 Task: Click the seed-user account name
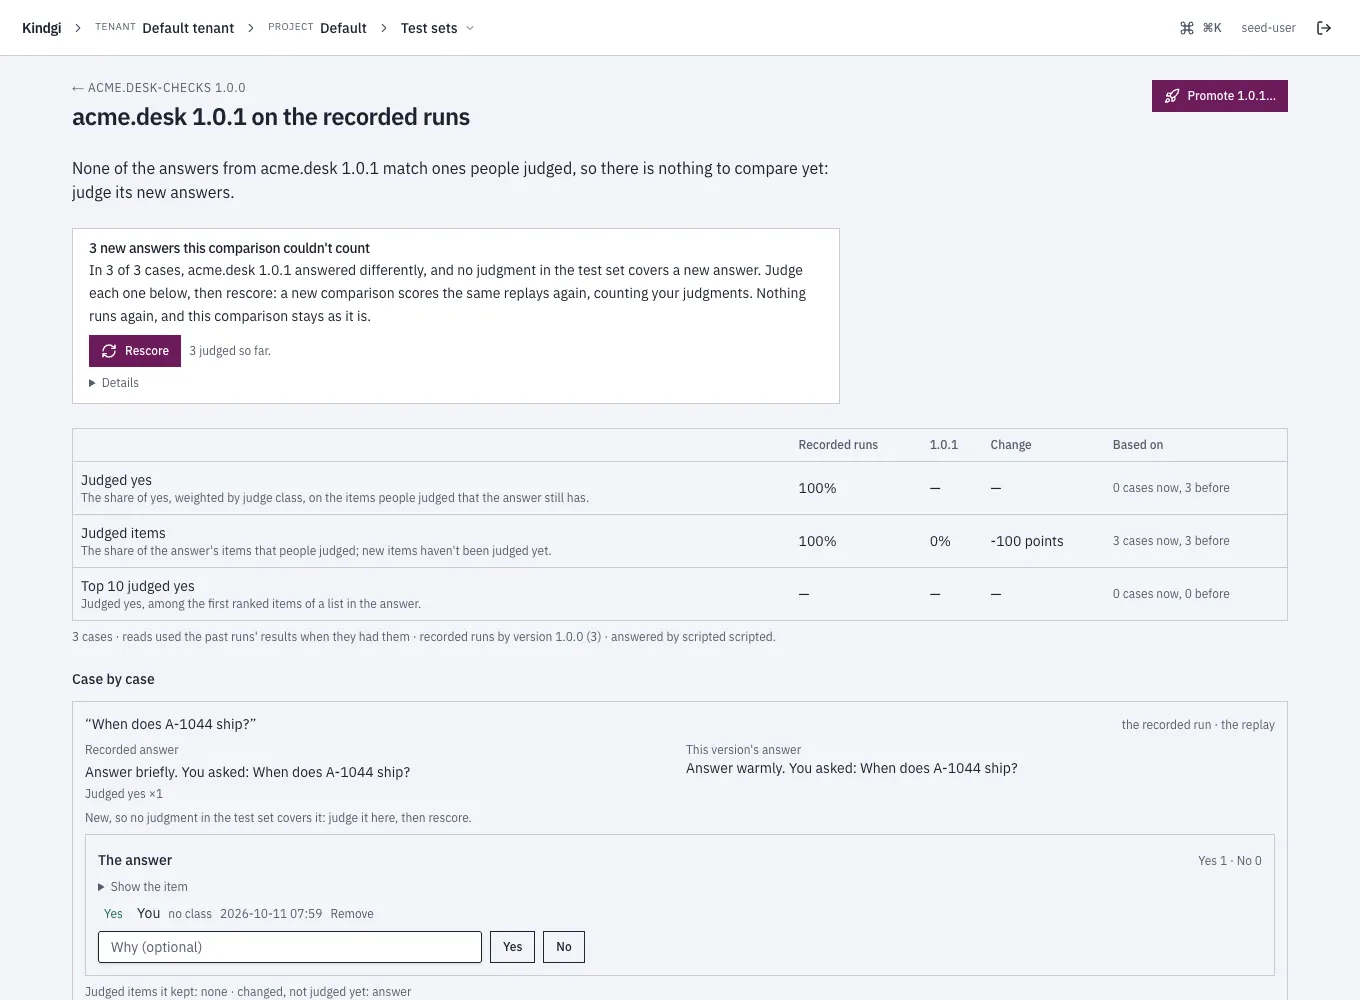tap(1268, 28)
